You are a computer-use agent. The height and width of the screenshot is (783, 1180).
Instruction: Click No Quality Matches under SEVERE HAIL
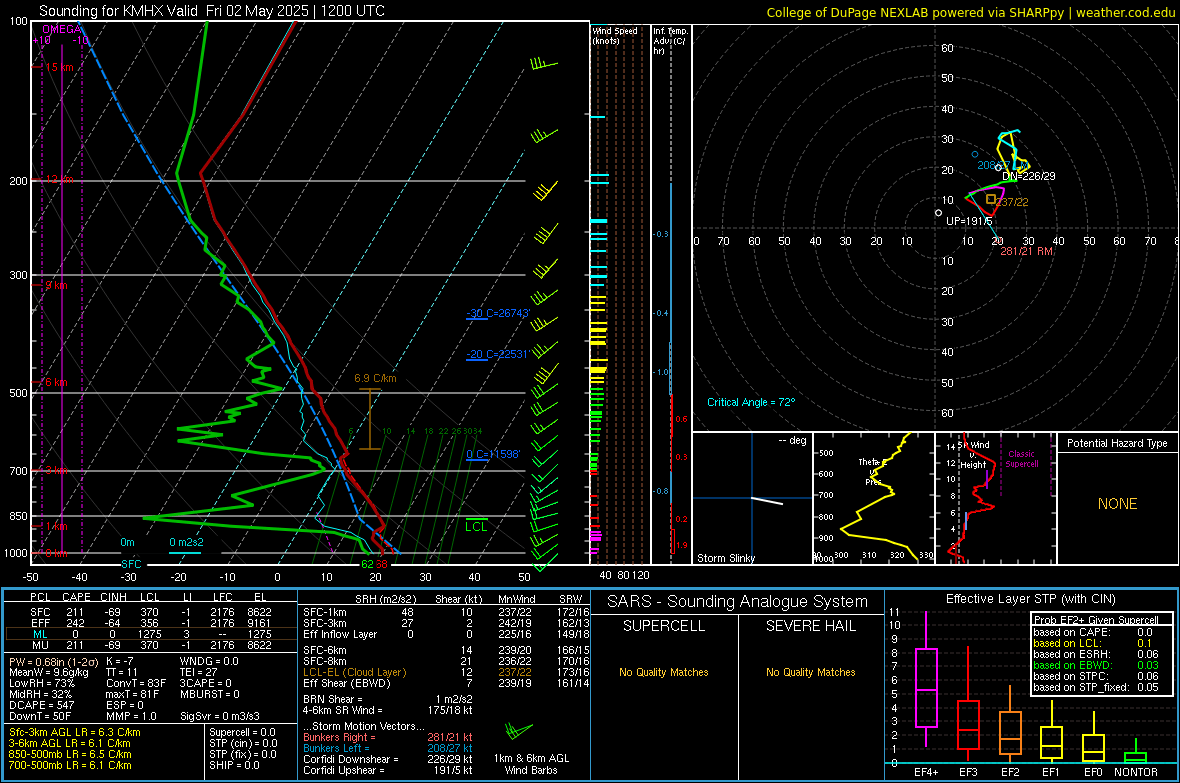(810, 672)
